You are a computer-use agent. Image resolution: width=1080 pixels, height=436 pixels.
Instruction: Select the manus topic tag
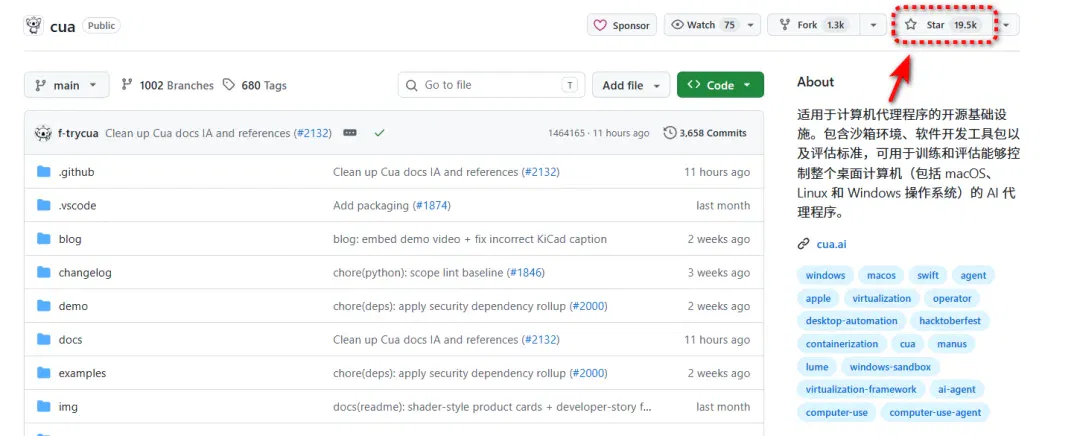[x=952, y=344]
